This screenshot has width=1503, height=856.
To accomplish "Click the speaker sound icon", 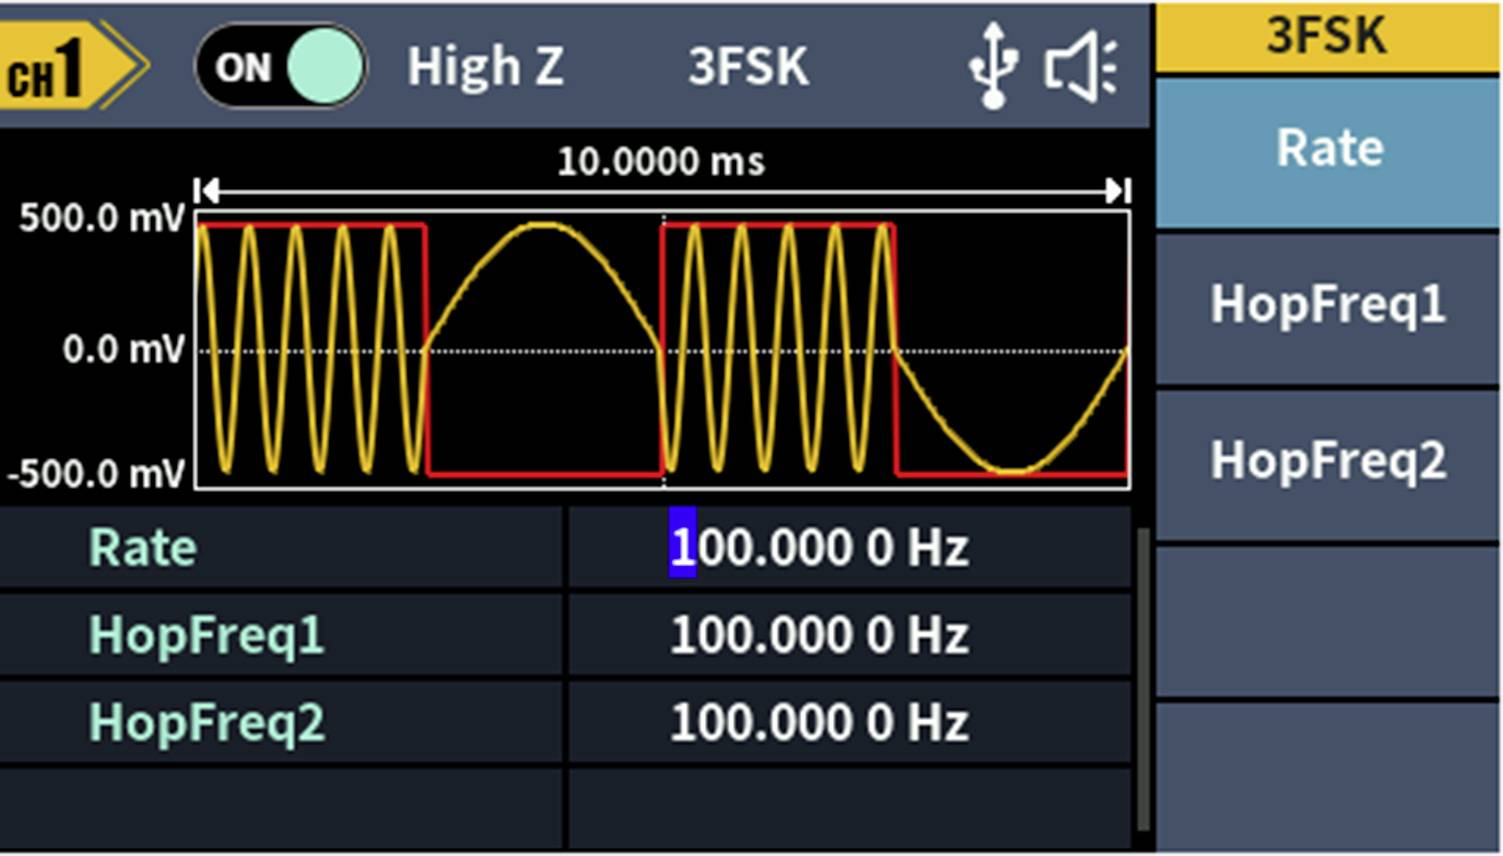I will (1080, 67).
